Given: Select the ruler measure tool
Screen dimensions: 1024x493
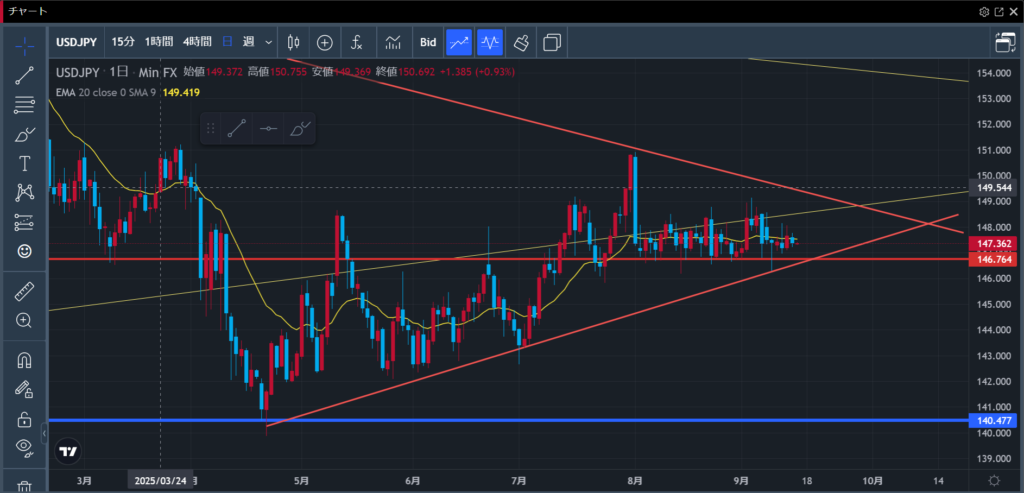Looking at the screenshot, I should coord(24,291).
